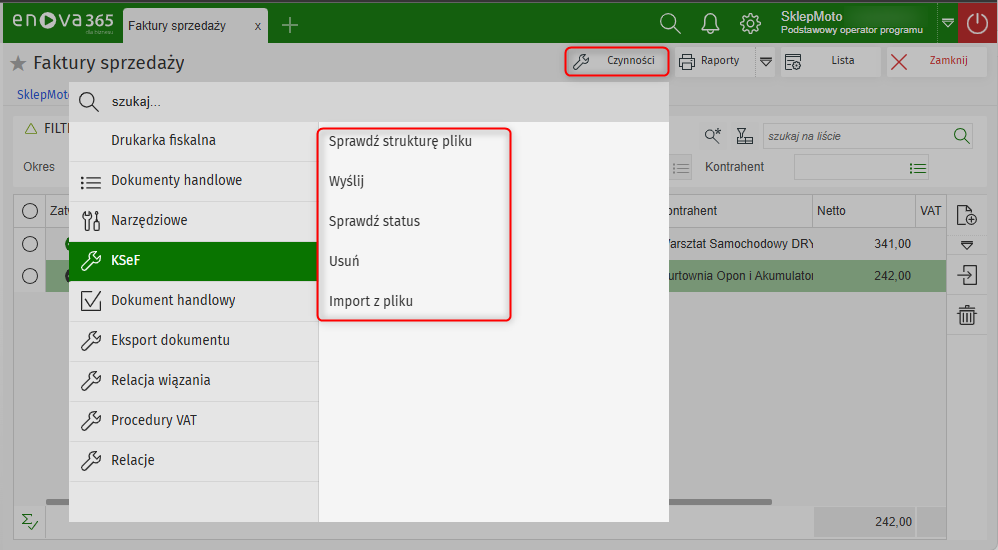Toggle the select-all circle in table header
Screen dimensions: 998x550
click(30, 211)
